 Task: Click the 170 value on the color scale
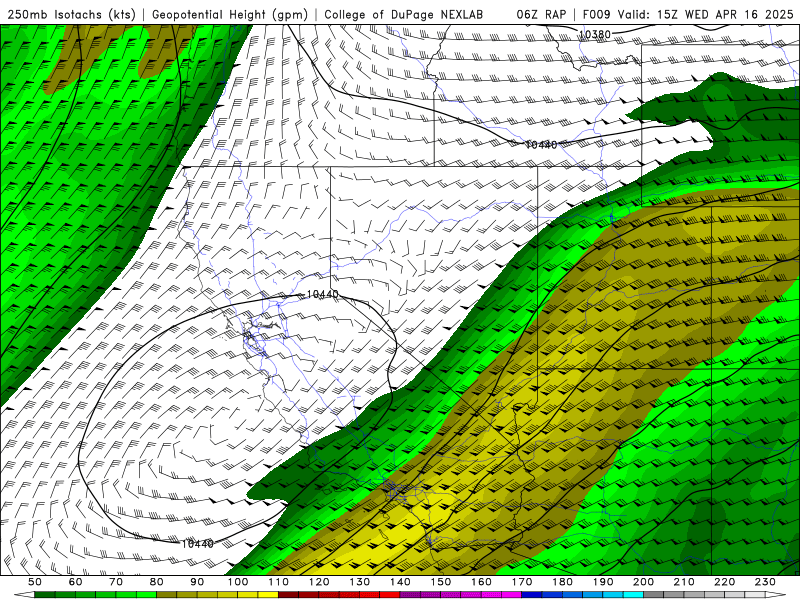tap(522, 582)
